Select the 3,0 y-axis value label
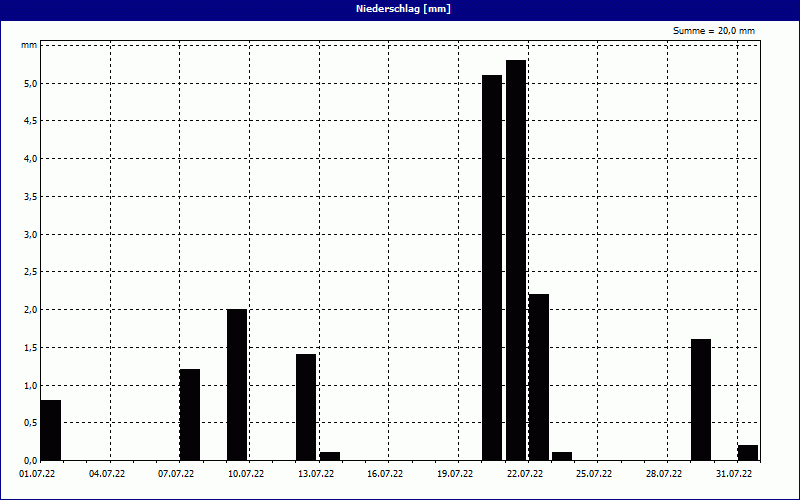Image resolution: width=800 pixels, height=500 pixels. click(x=30, y=234)
